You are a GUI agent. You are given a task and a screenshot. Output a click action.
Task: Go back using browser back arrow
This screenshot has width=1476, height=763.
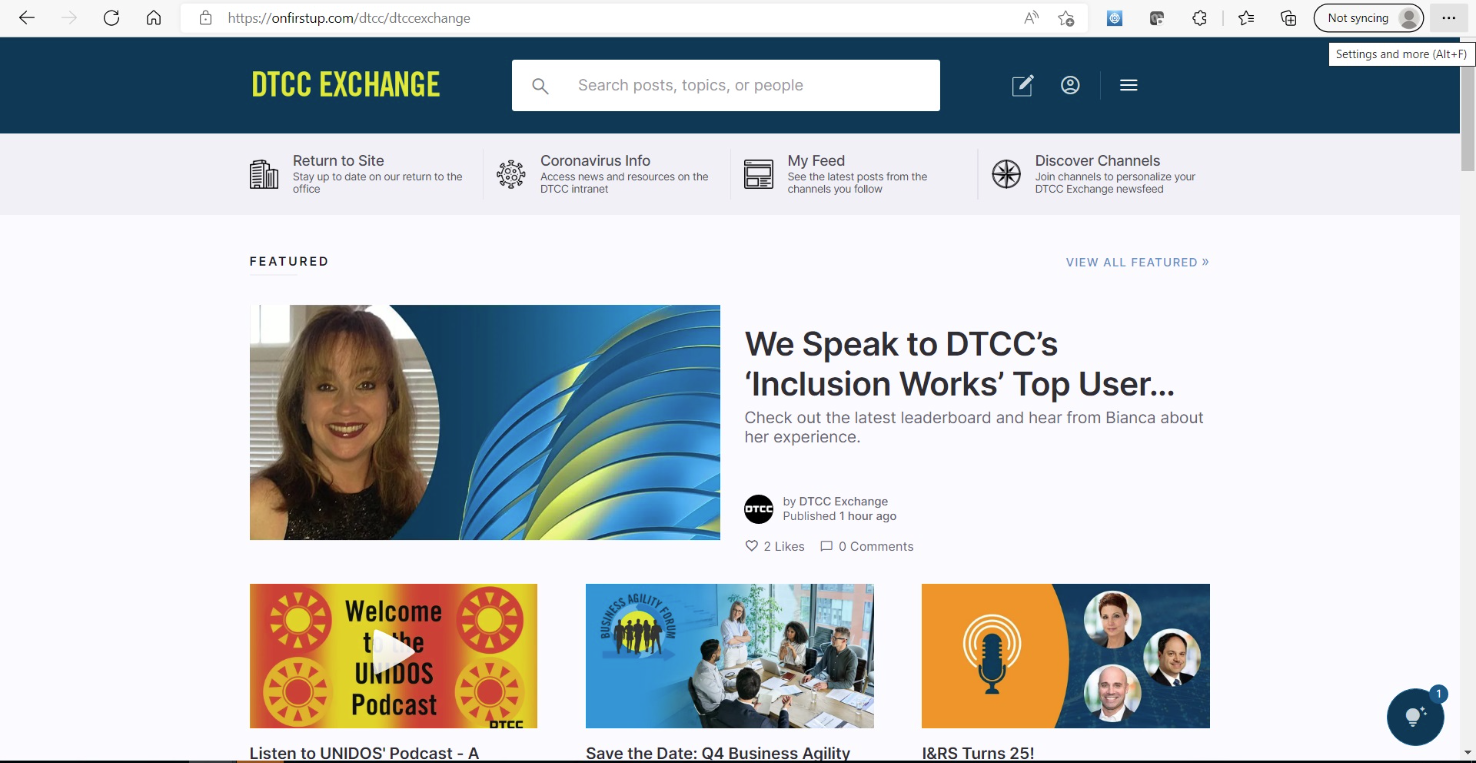click(x=27, y=18)
